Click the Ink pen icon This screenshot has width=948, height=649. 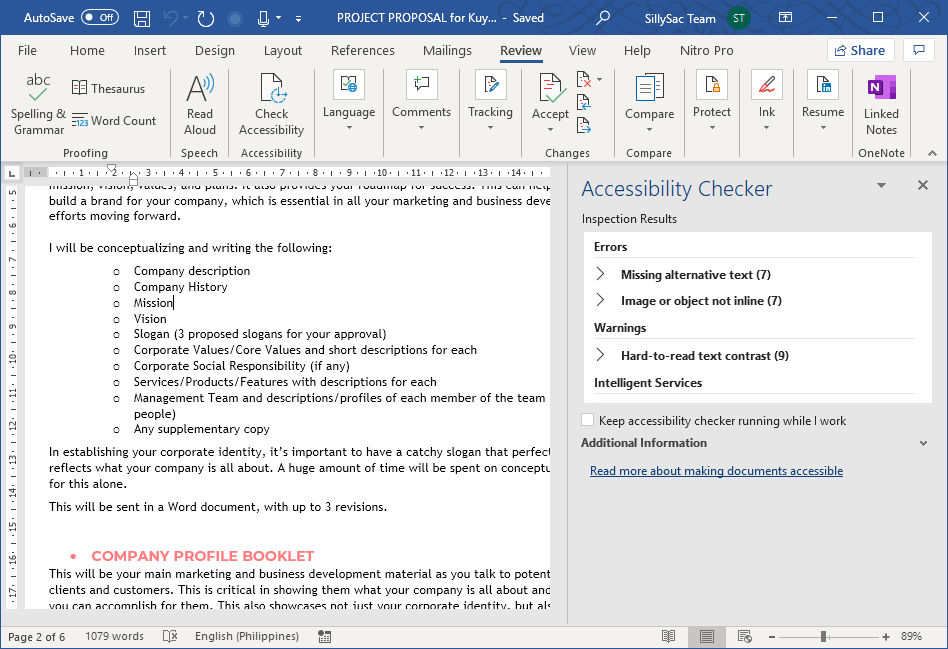[767, 87]
